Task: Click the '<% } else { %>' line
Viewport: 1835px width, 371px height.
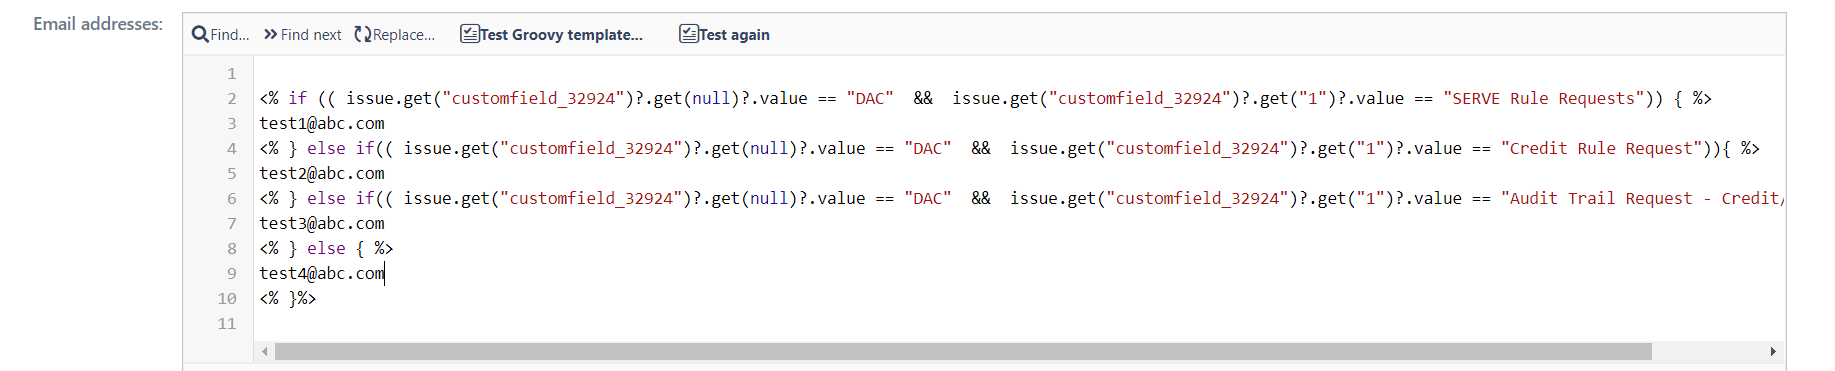Action: pos(326,248)
